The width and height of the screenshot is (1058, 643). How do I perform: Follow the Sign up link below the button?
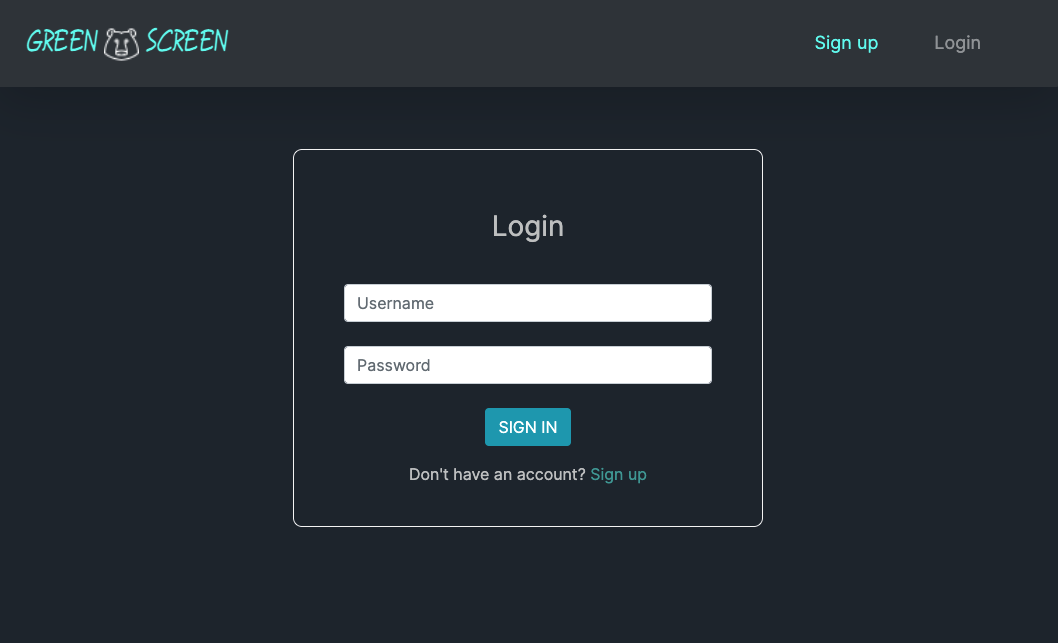coord(618,474)
